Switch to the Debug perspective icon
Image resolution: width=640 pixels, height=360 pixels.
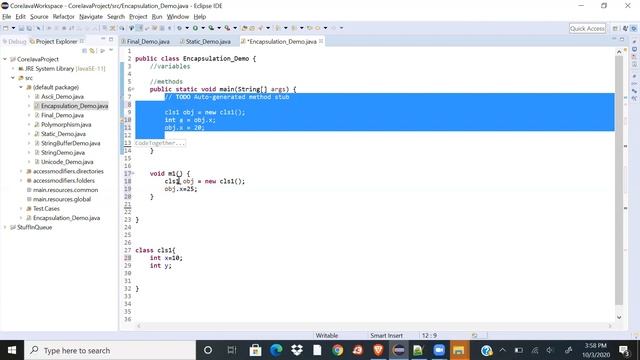coord(634,29)
